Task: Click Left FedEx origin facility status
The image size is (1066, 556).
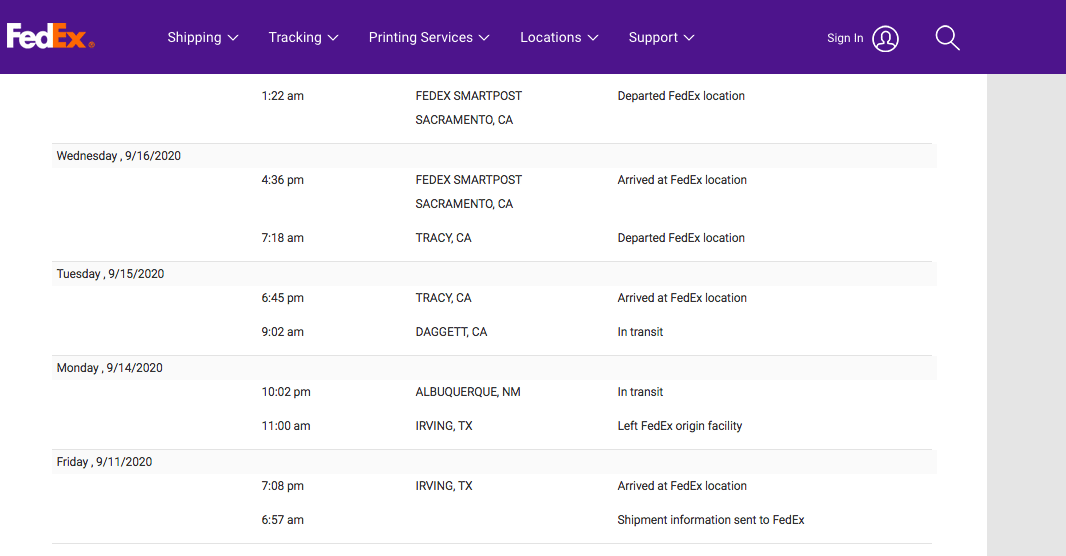Action: coord(680,425)
